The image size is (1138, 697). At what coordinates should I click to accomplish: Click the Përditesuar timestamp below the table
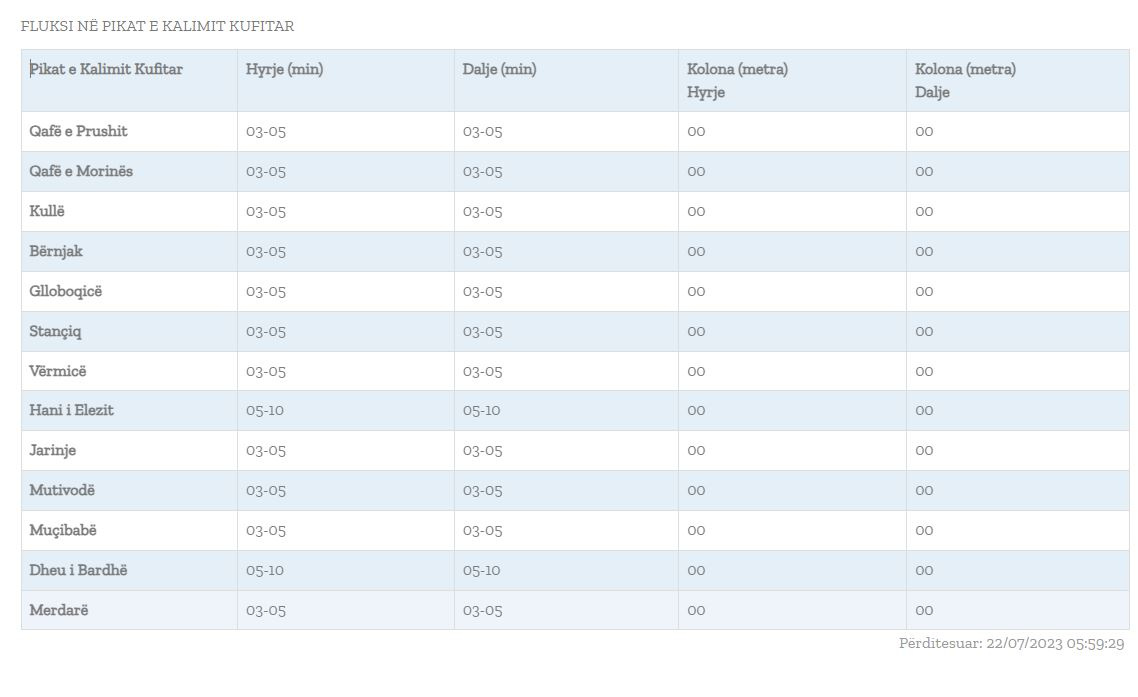point(1011,644)
